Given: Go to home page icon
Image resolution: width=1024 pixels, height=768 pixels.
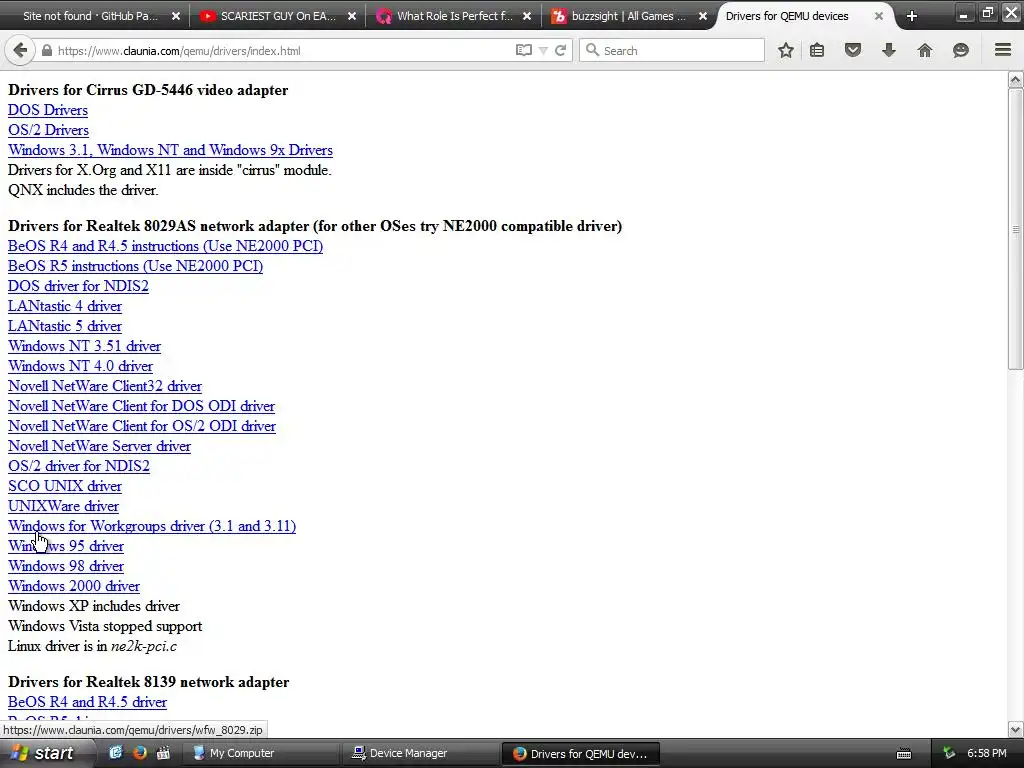Looking at the screenshot, I should [925, 50].
